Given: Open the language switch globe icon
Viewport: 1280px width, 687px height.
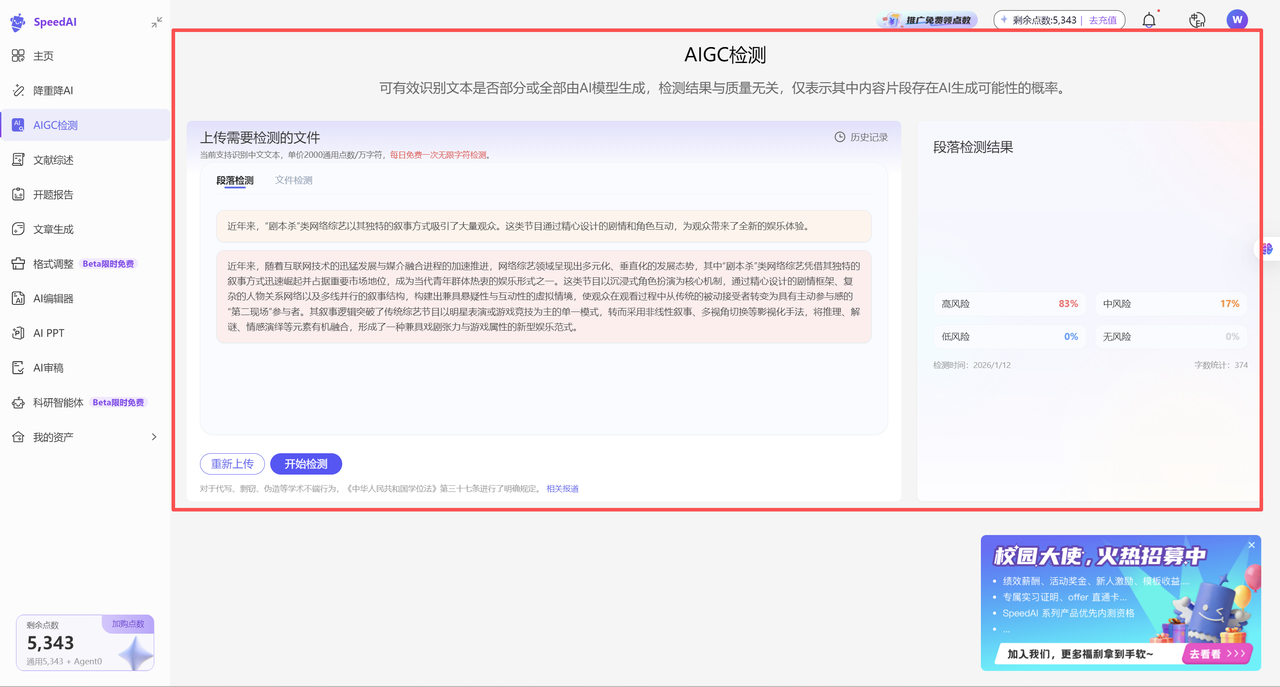Looking at the screenshot, I should point(1197,20).
